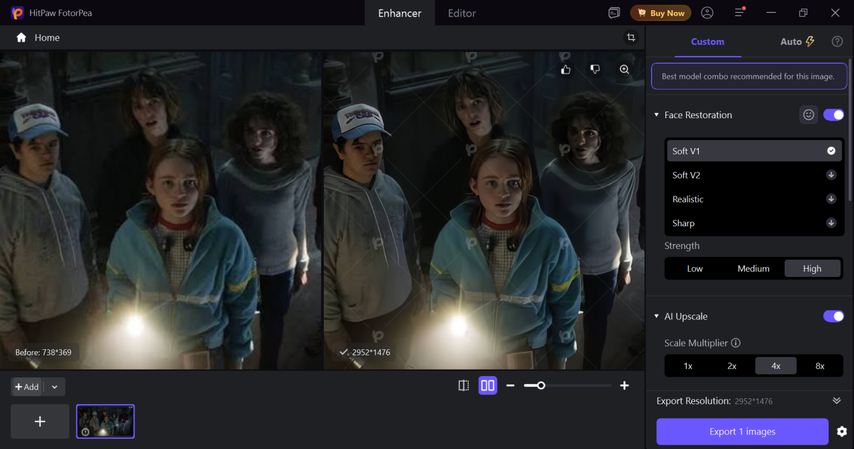The height and width of the screenshot is (449, 854).
Task: Zoom in with the plus icon
Action: [624, 386]
